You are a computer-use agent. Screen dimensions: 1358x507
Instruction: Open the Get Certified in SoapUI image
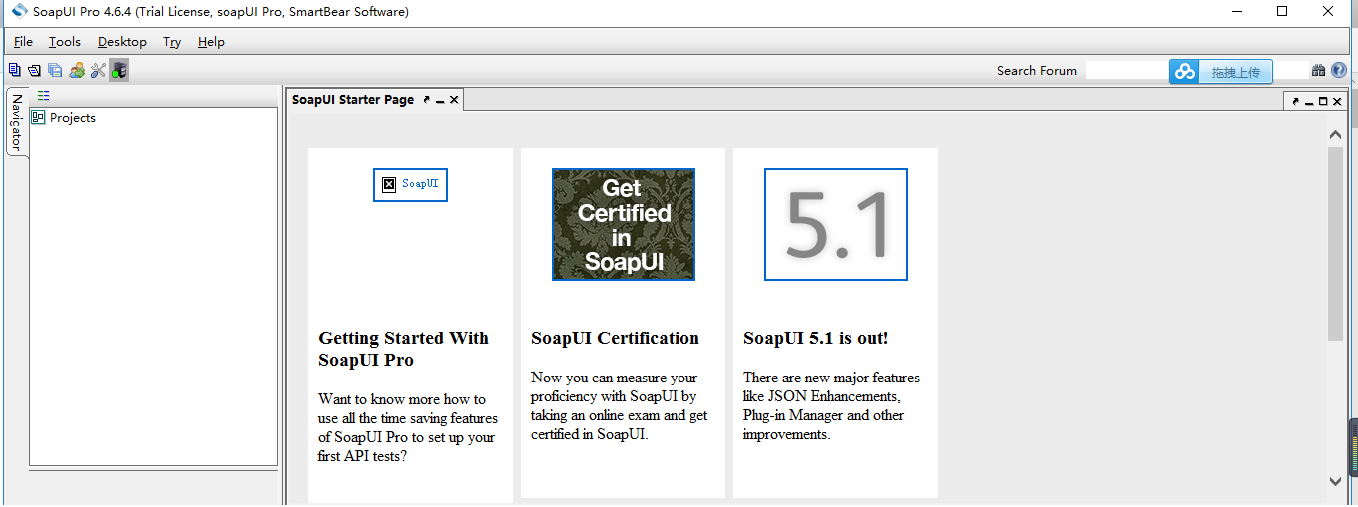point(623,224)
